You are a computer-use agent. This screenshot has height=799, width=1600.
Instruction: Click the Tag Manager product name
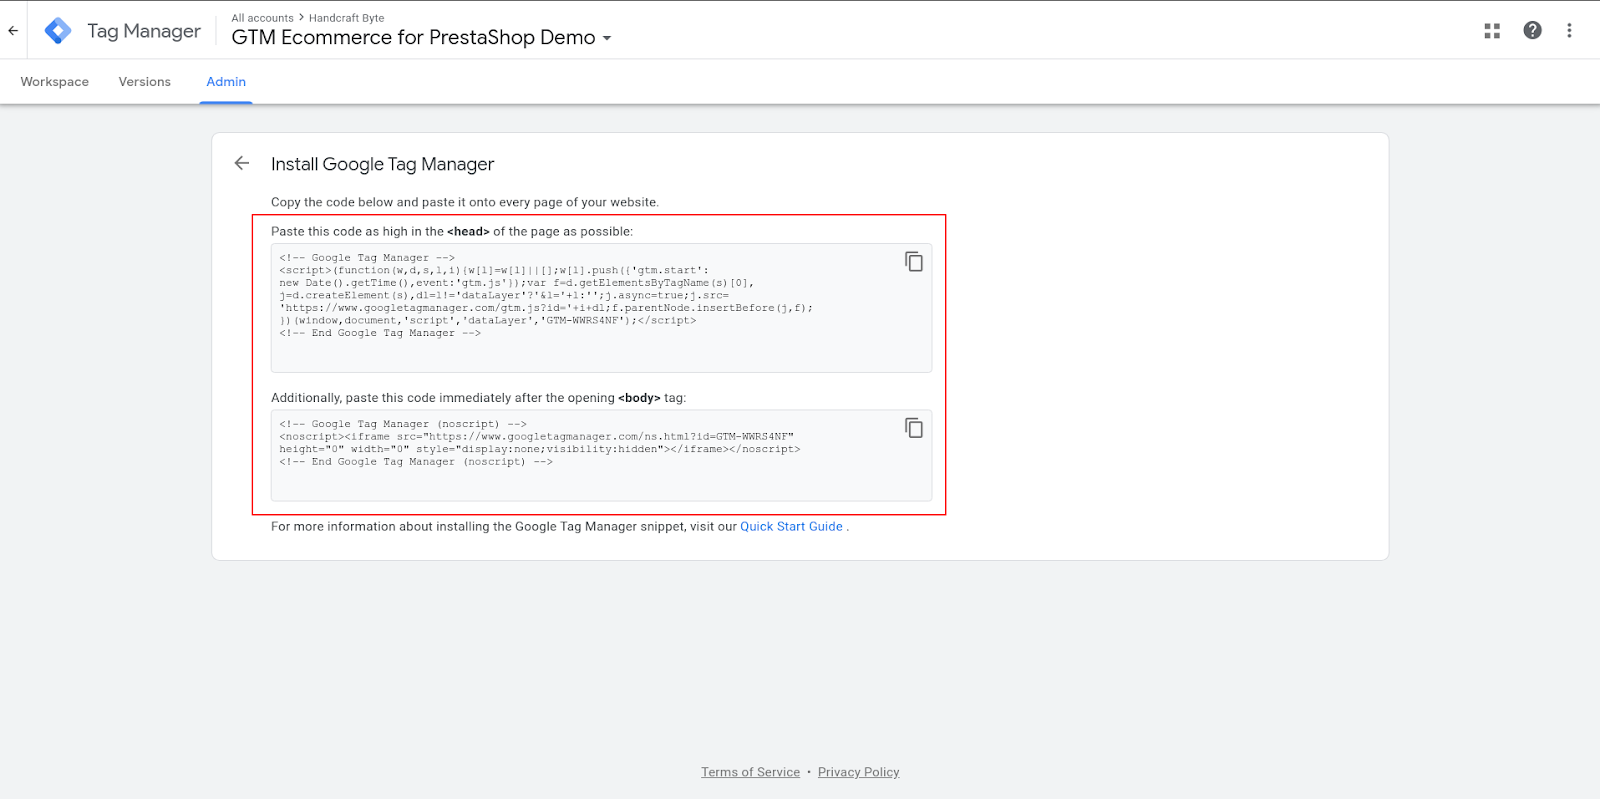click(x=144, y=32)
